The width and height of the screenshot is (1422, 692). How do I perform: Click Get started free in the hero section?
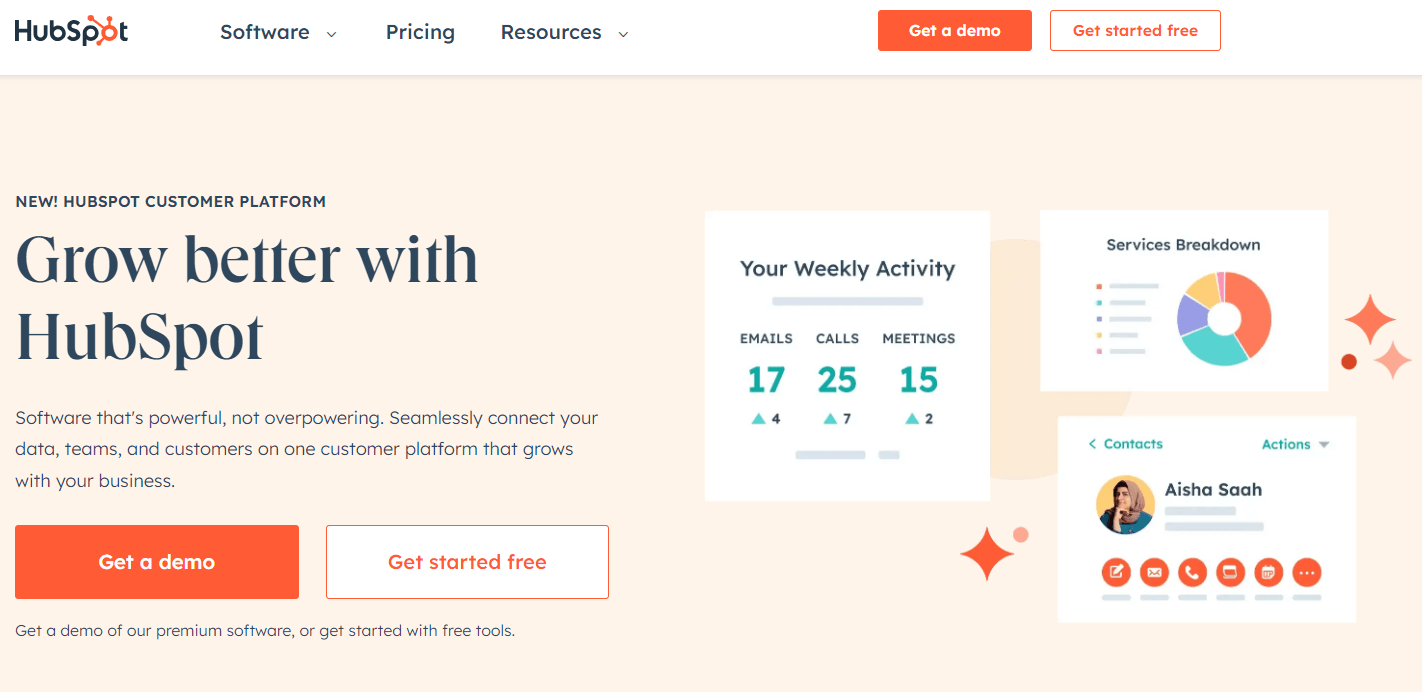pos(467,561)
